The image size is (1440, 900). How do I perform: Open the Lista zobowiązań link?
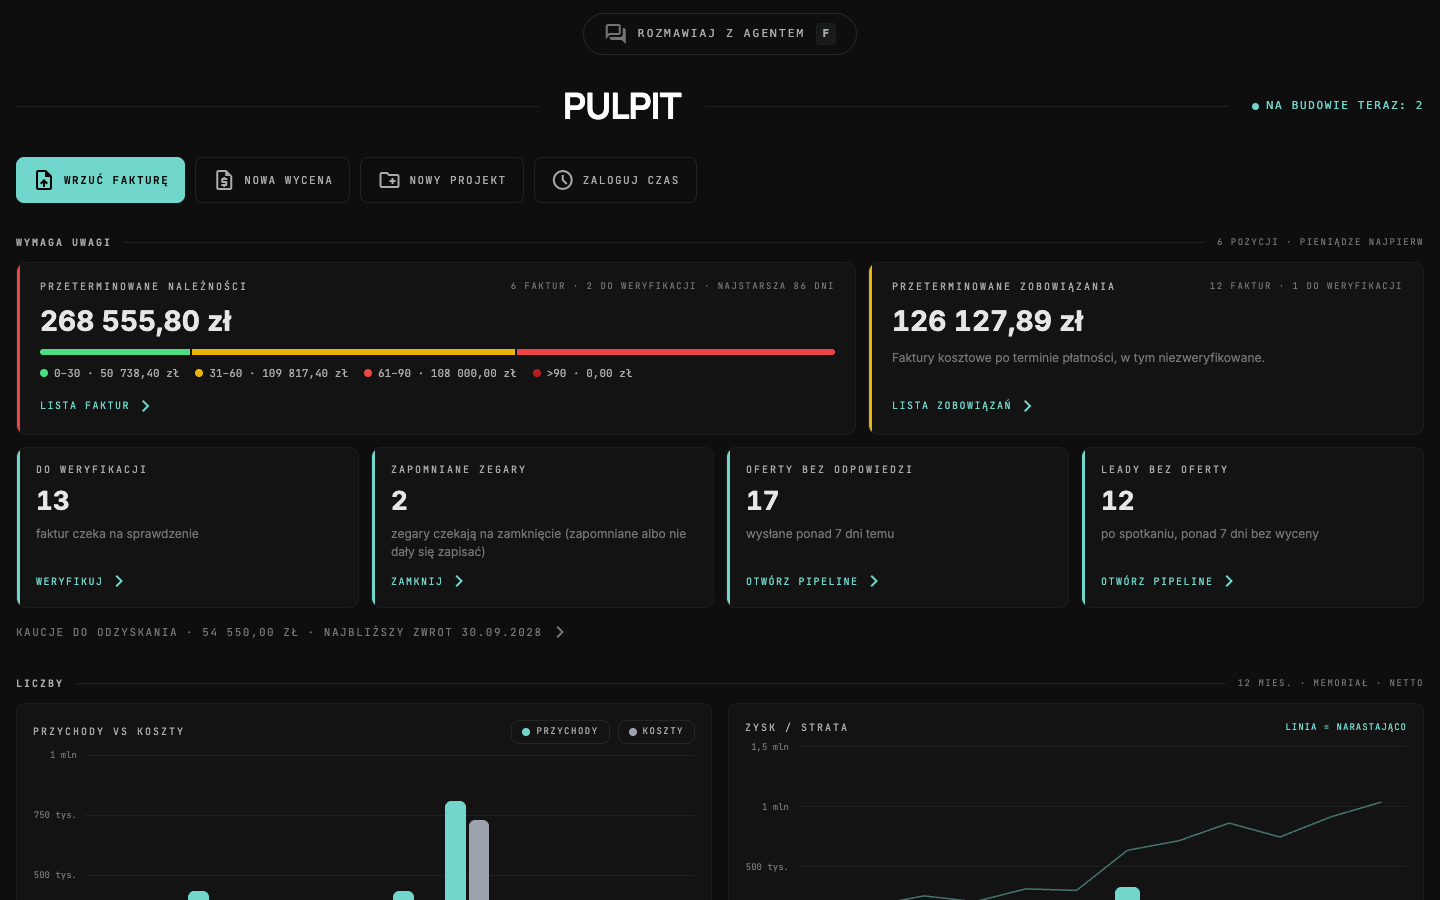pyautogui.click(x=962, y=406)
